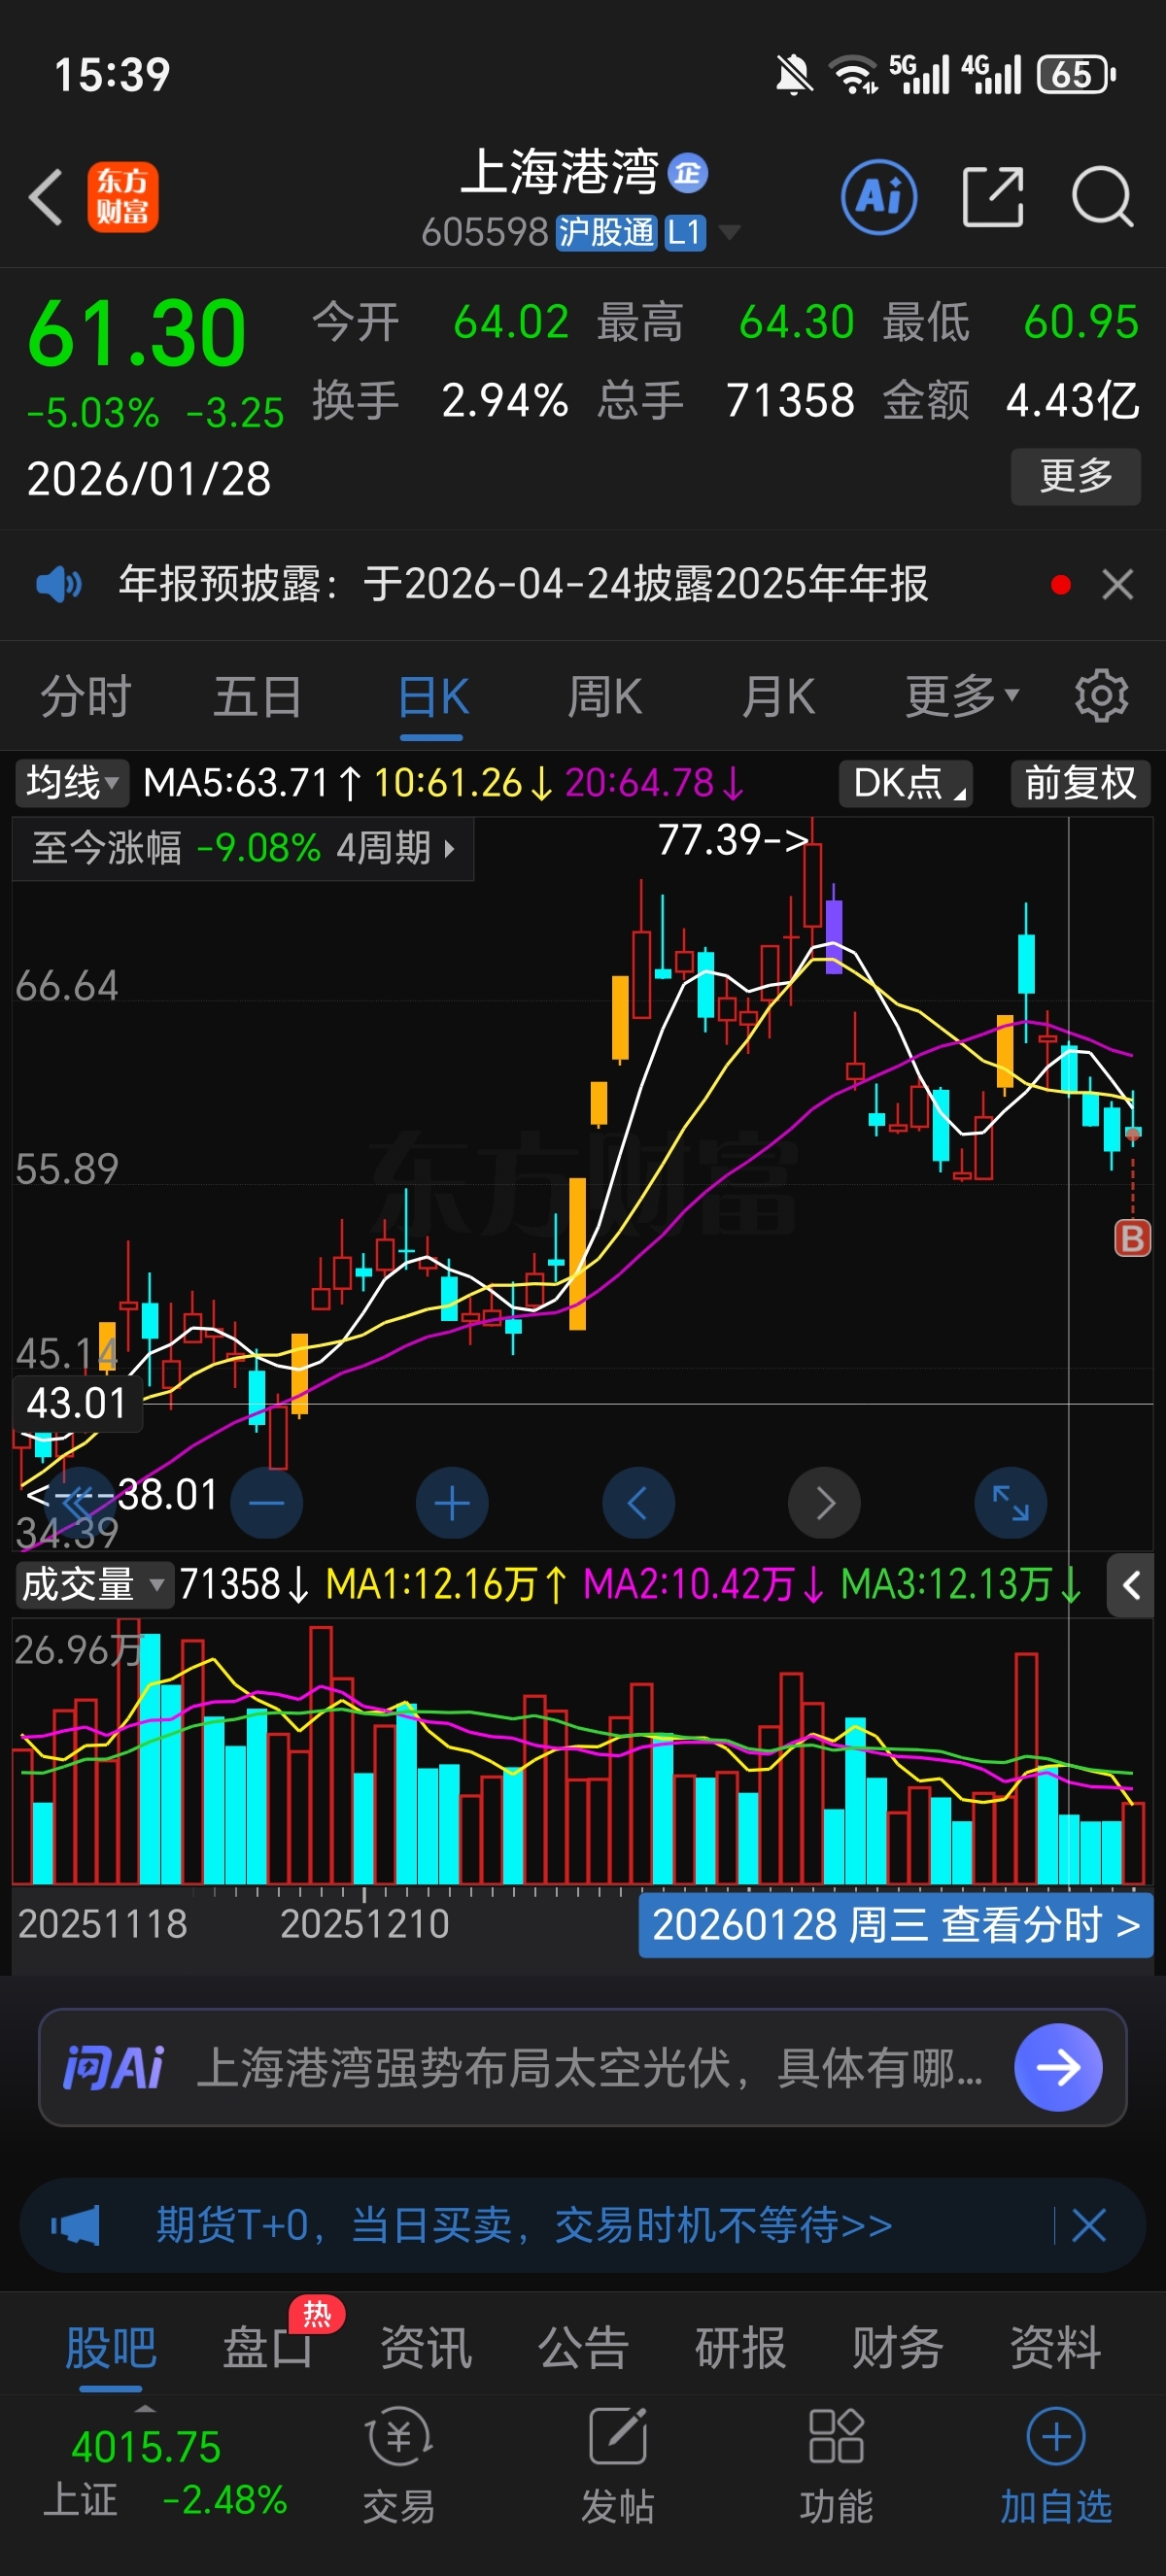Open the Ai assistant circle icon
Viewport: 1166px width, 2576px height.
pyautogui.click(x=879, y=197)
